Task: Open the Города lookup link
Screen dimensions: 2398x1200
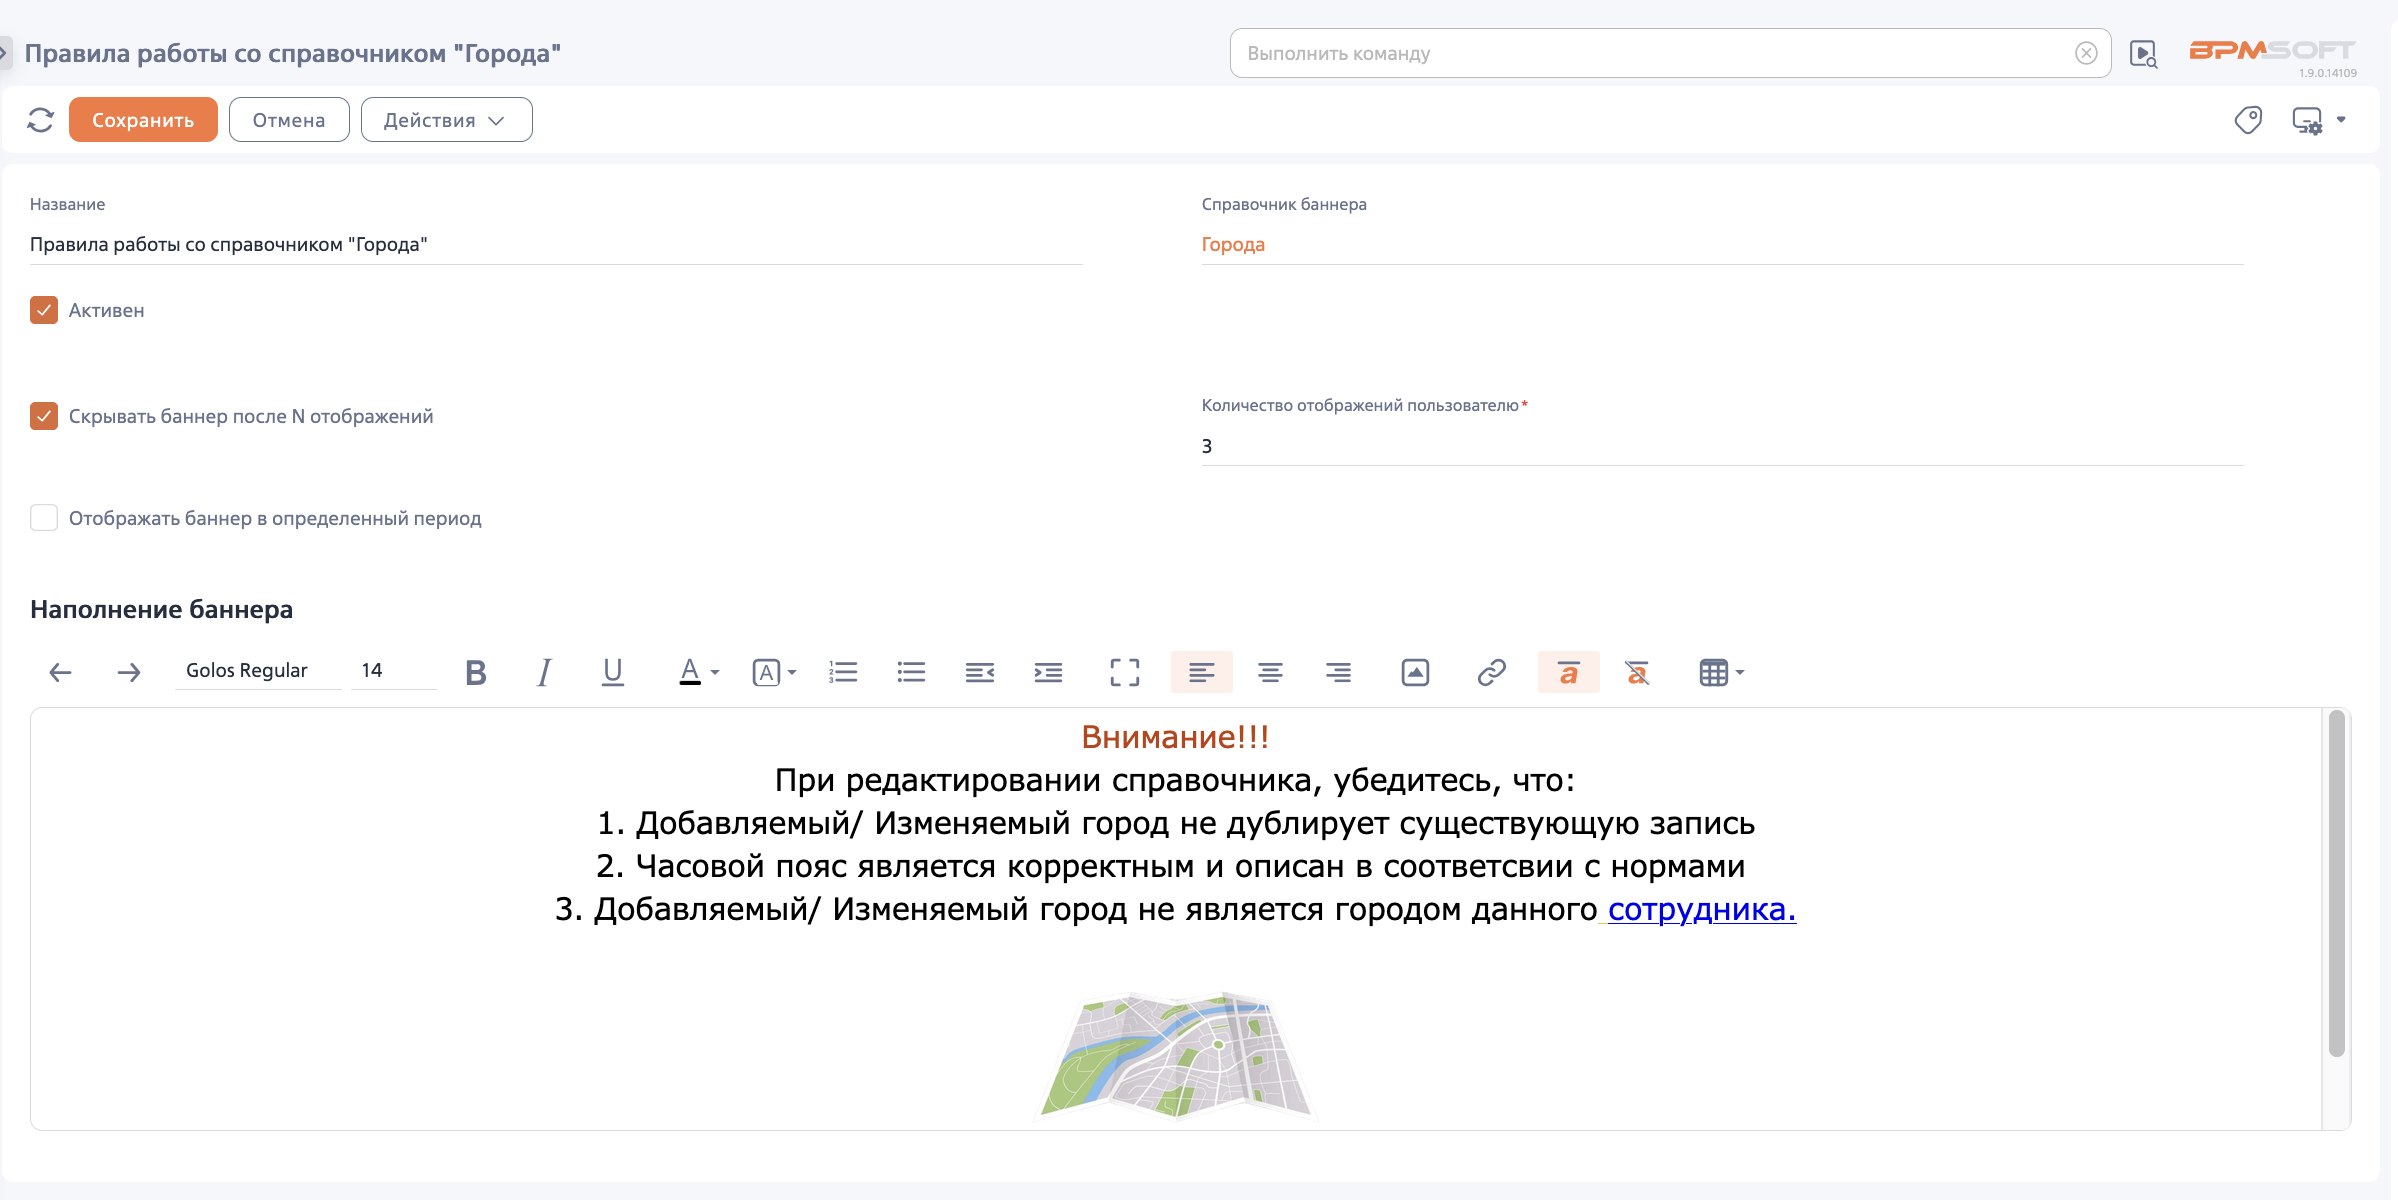Action: coord(1233,245)
